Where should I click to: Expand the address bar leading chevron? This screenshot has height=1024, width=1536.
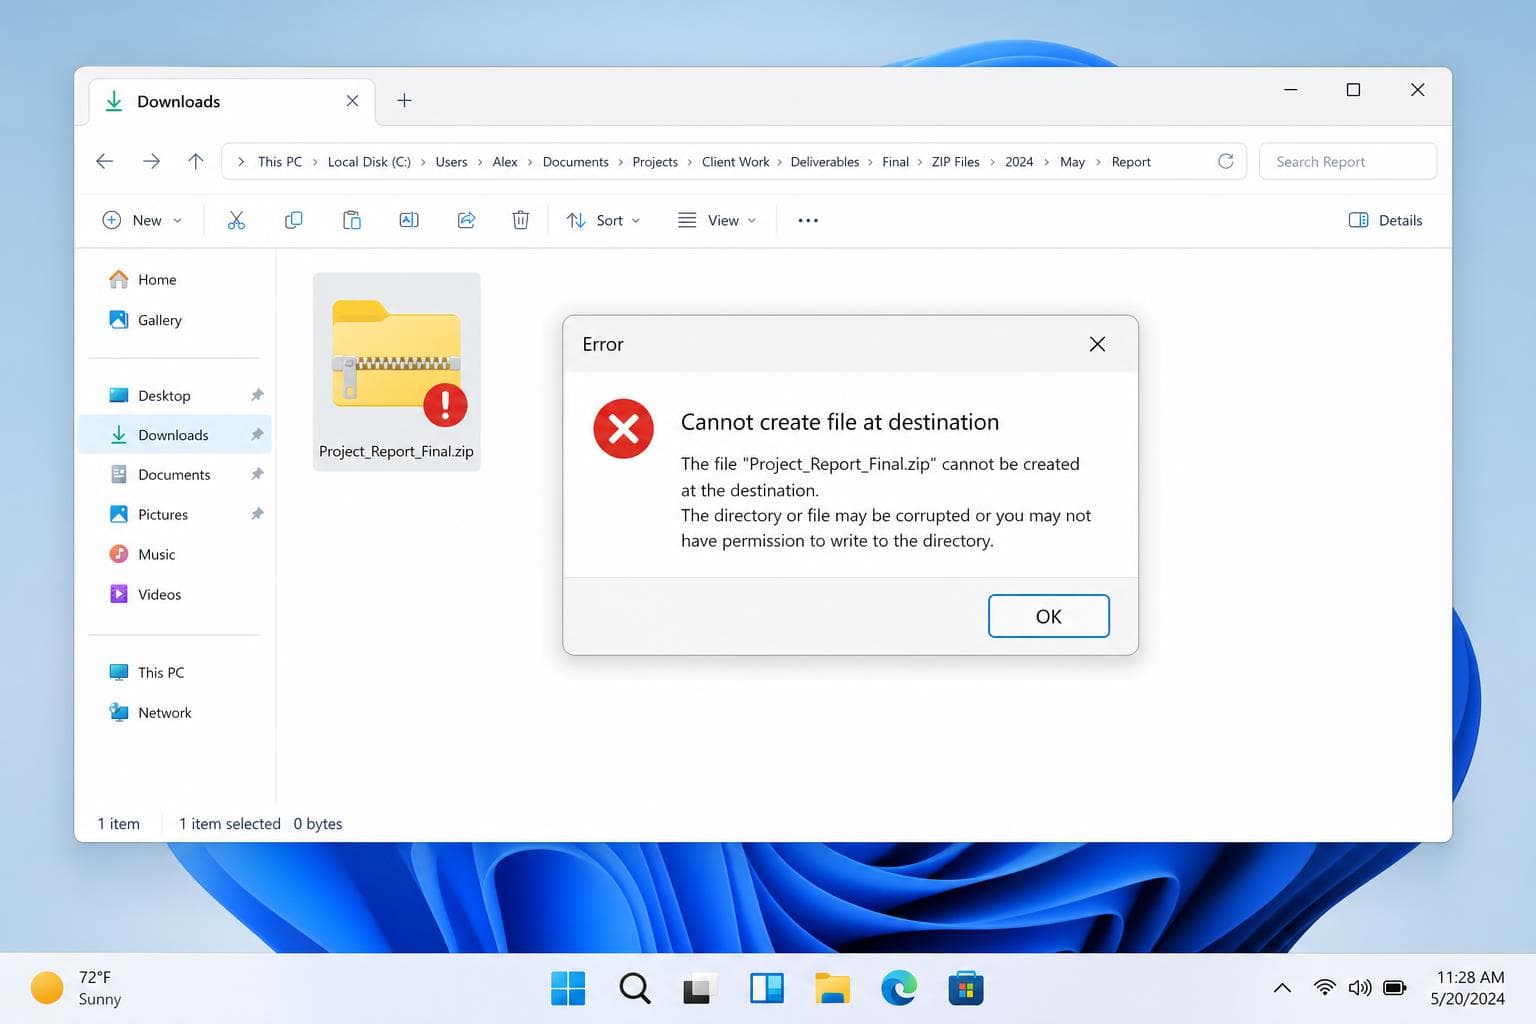pyautogui.click(x=241, y=161)
